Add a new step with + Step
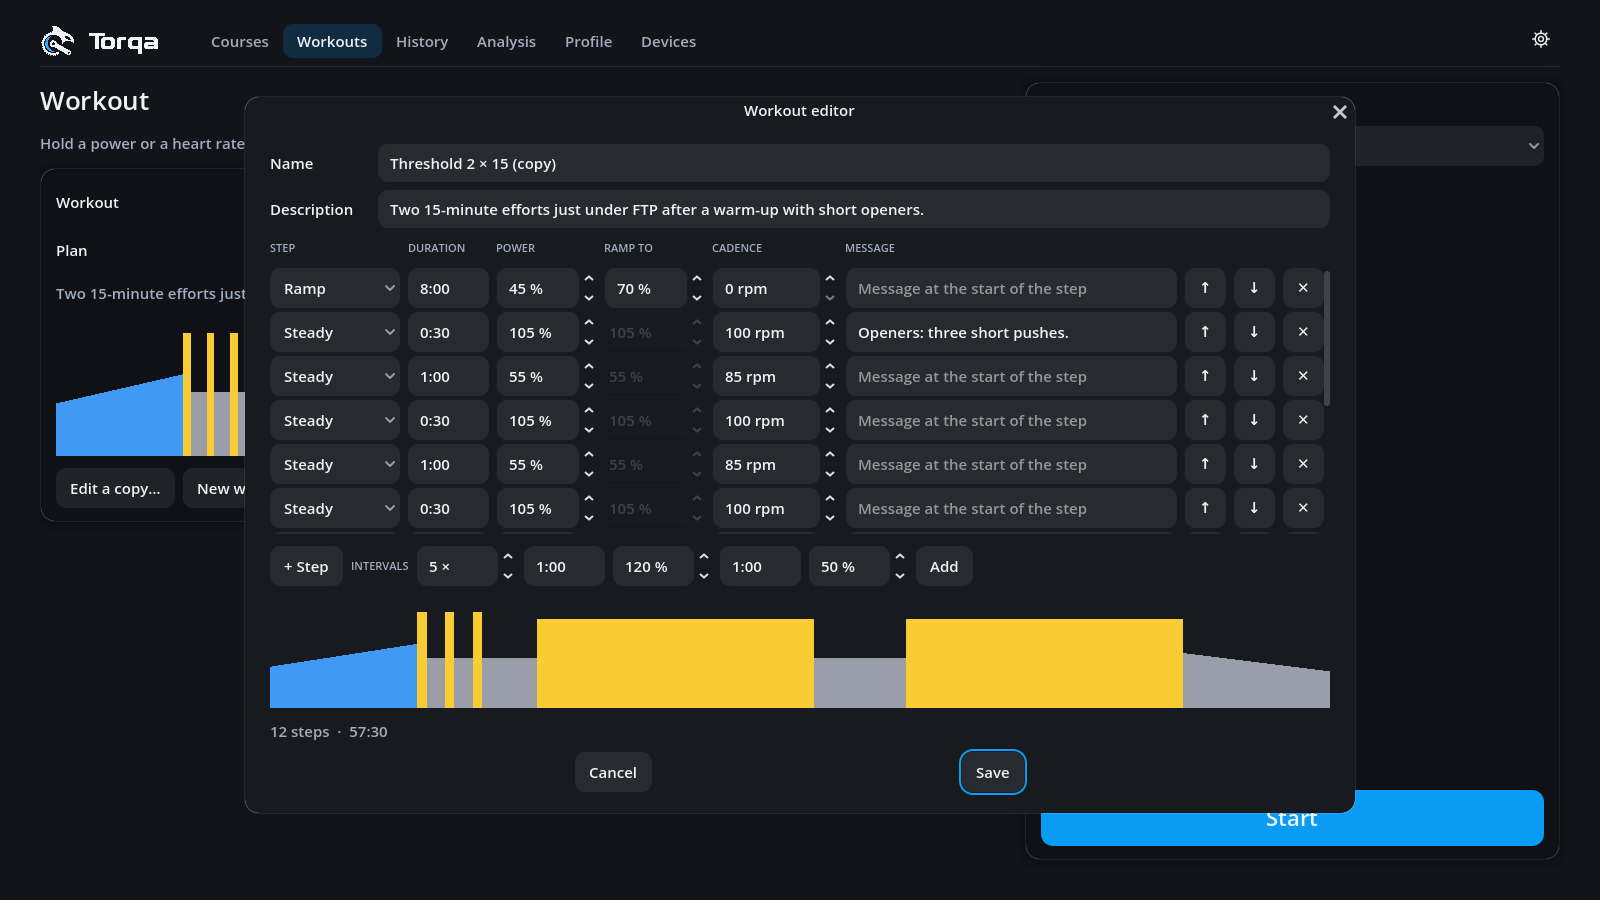This screenshot has width=1600, height=900. [x=306, y=566]
